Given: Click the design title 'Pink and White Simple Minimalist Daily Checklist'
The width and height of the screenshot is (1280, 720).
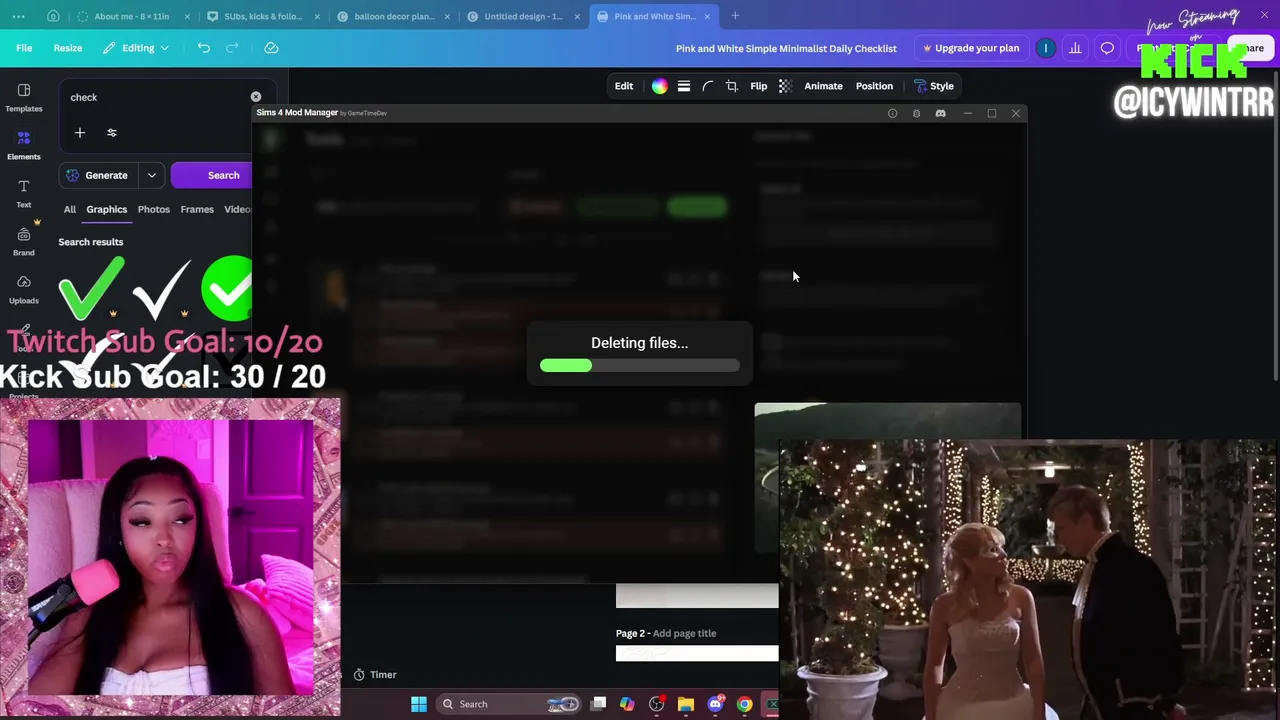Looking at the screenshot, I should tap(786, 48).
